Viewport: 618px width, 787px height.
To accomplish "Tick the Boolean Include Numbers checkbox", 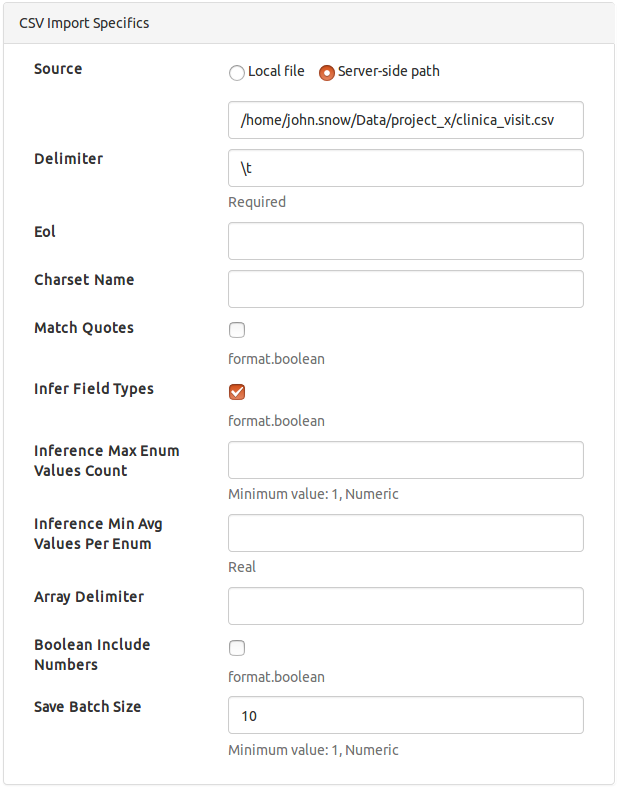I will click(x=237, y=648).
